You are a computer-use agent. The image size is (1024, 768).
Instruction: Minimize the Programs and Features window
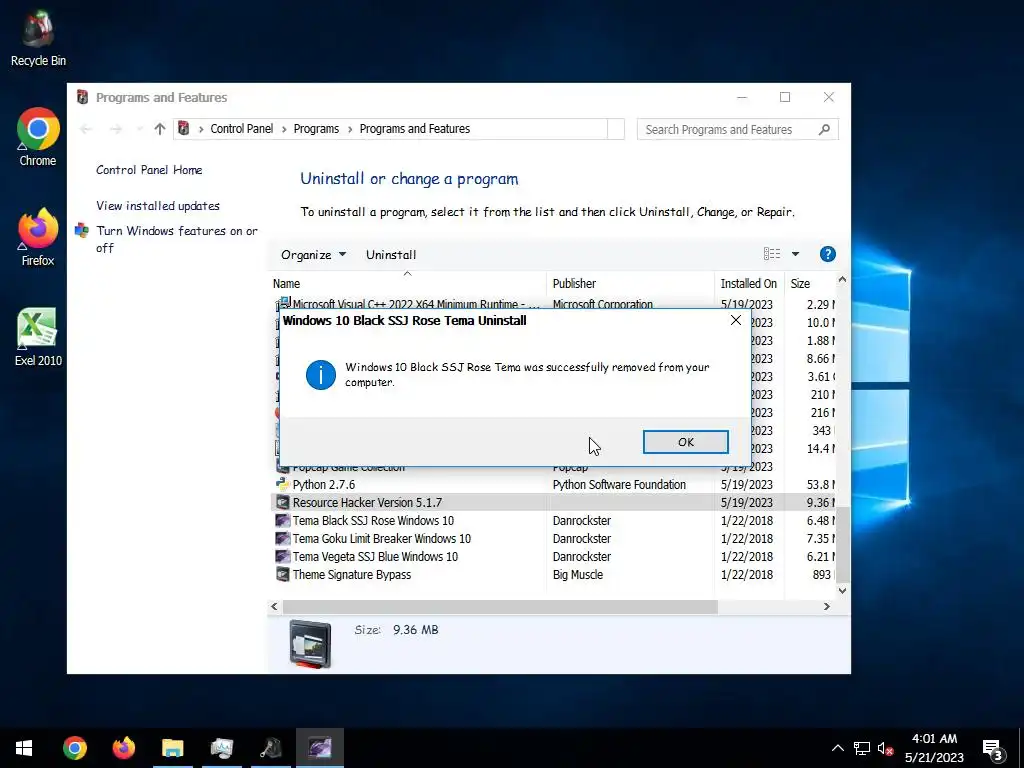coord(742,97)
